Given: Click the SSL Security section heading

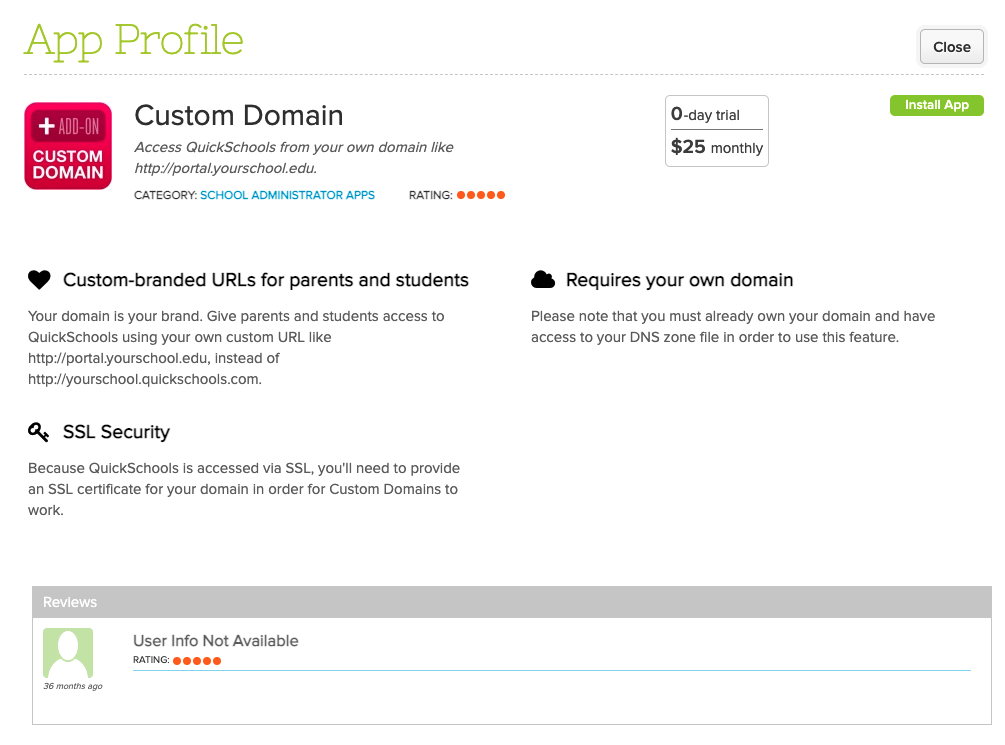Looking at the screenshot, I should point(116,432).
